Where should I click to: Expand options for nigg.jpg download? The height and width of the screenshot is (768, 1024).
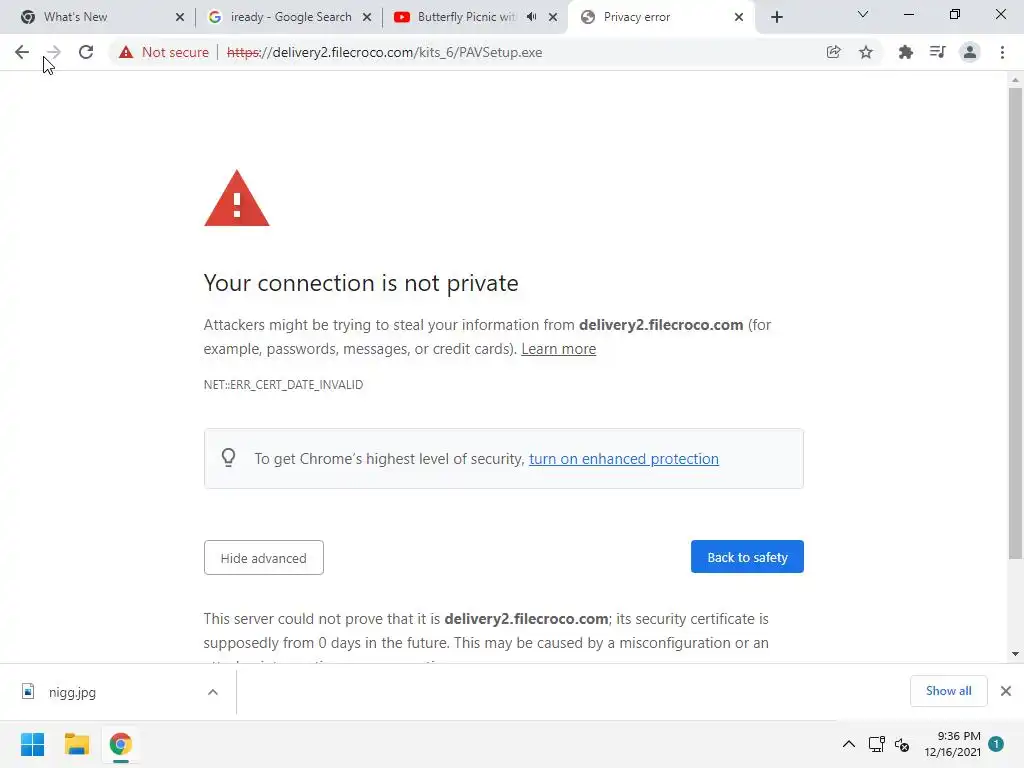[212, 692]
